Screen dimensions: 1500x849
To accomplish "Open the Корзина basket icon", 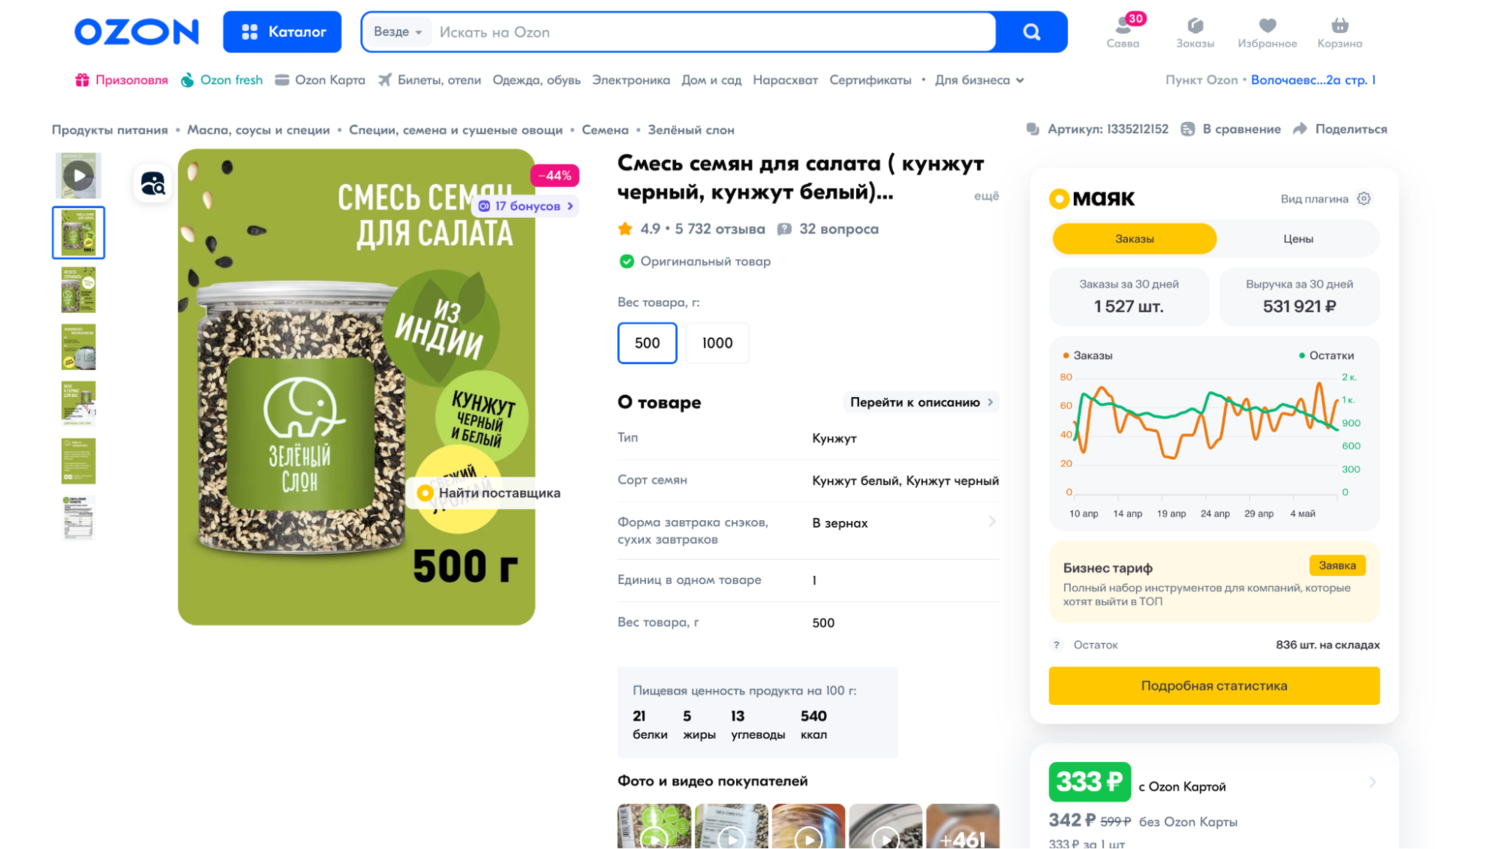I will tap(1339, 26).
